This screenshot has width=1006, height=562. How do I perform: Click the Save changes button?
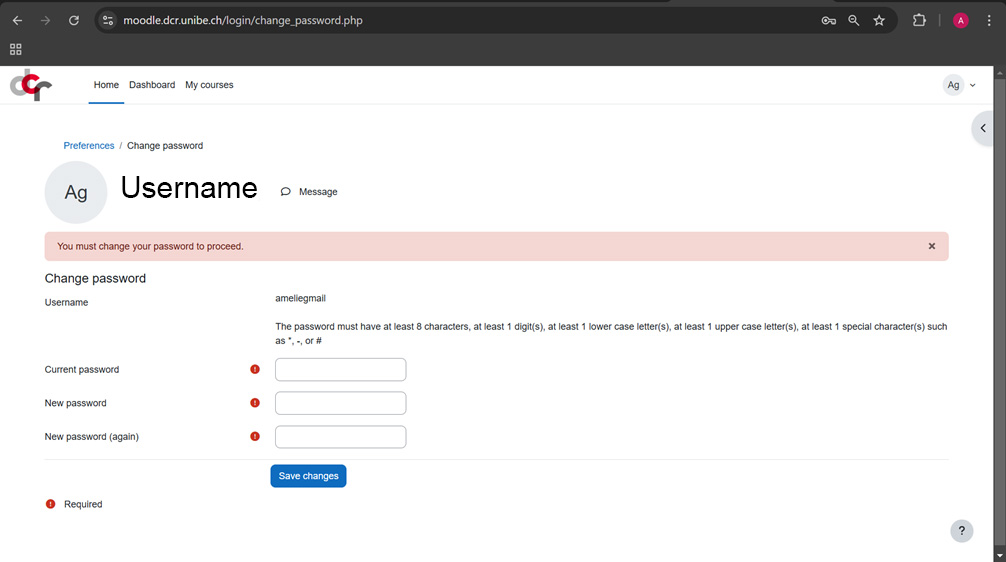308,476
